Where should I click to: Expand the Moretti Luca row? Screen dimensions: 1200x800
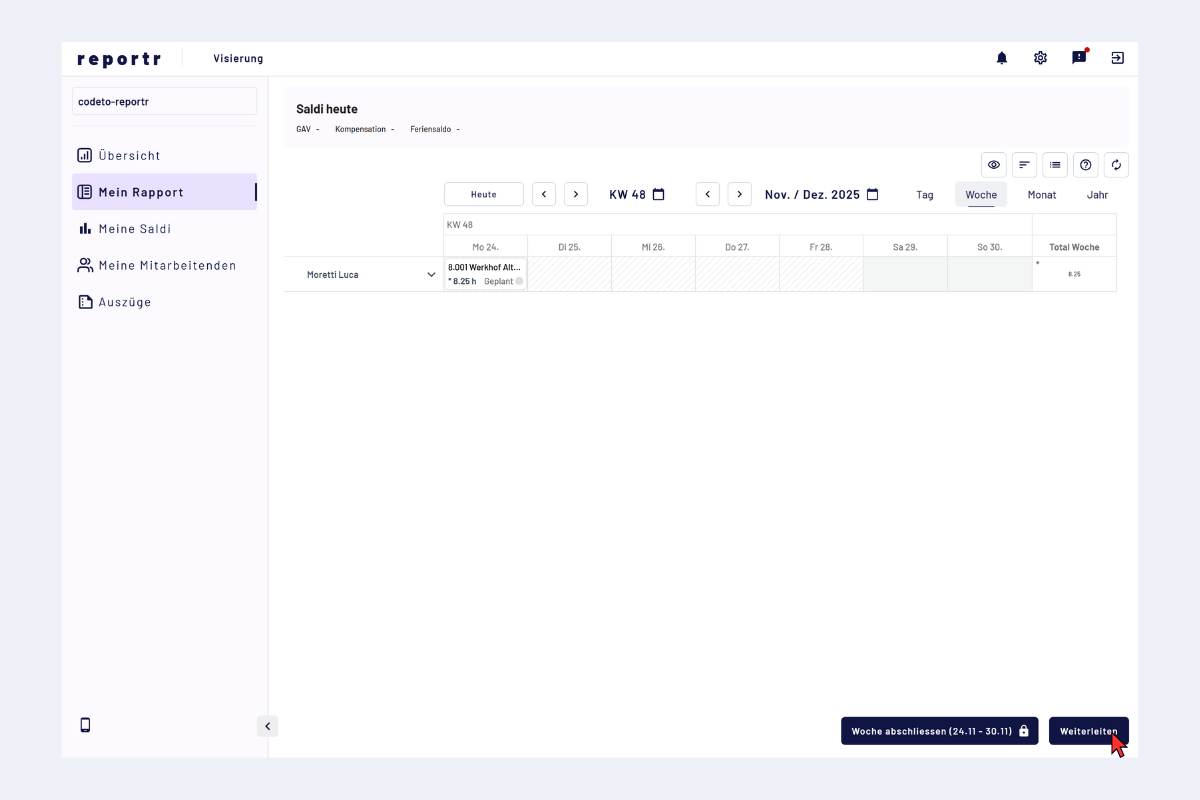click(431, 275)
